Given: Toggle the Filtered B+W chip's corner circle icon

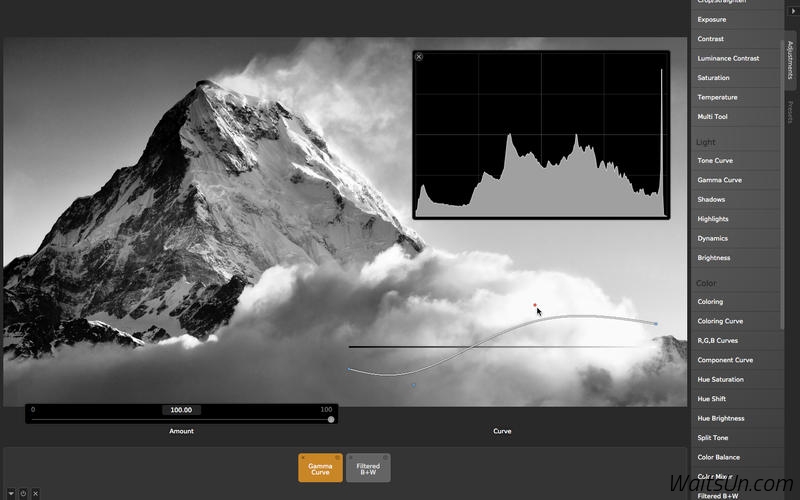Looking at the screenshot, I should click(385, 458).
